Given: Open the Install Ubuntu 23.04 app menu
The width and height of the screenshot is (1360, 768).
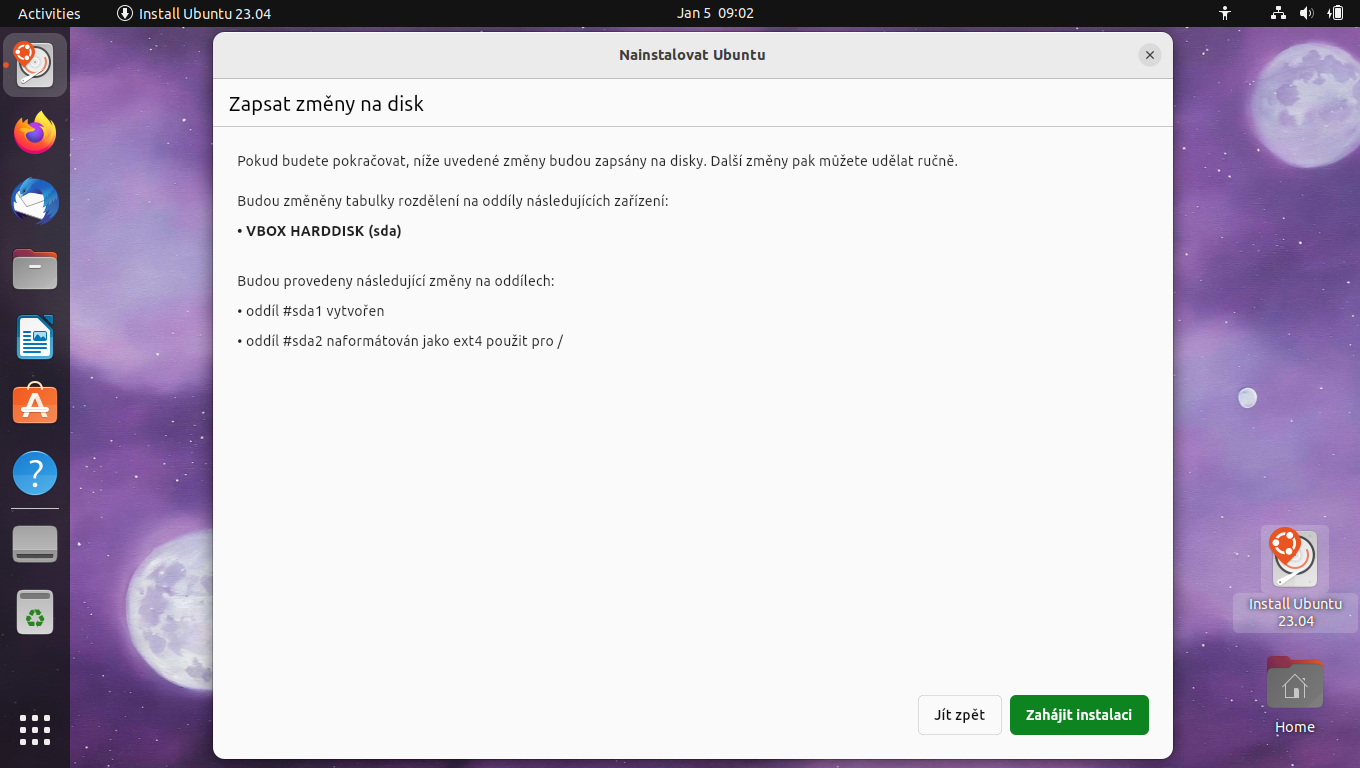Looking at the screenshot, I should (194, 13).
